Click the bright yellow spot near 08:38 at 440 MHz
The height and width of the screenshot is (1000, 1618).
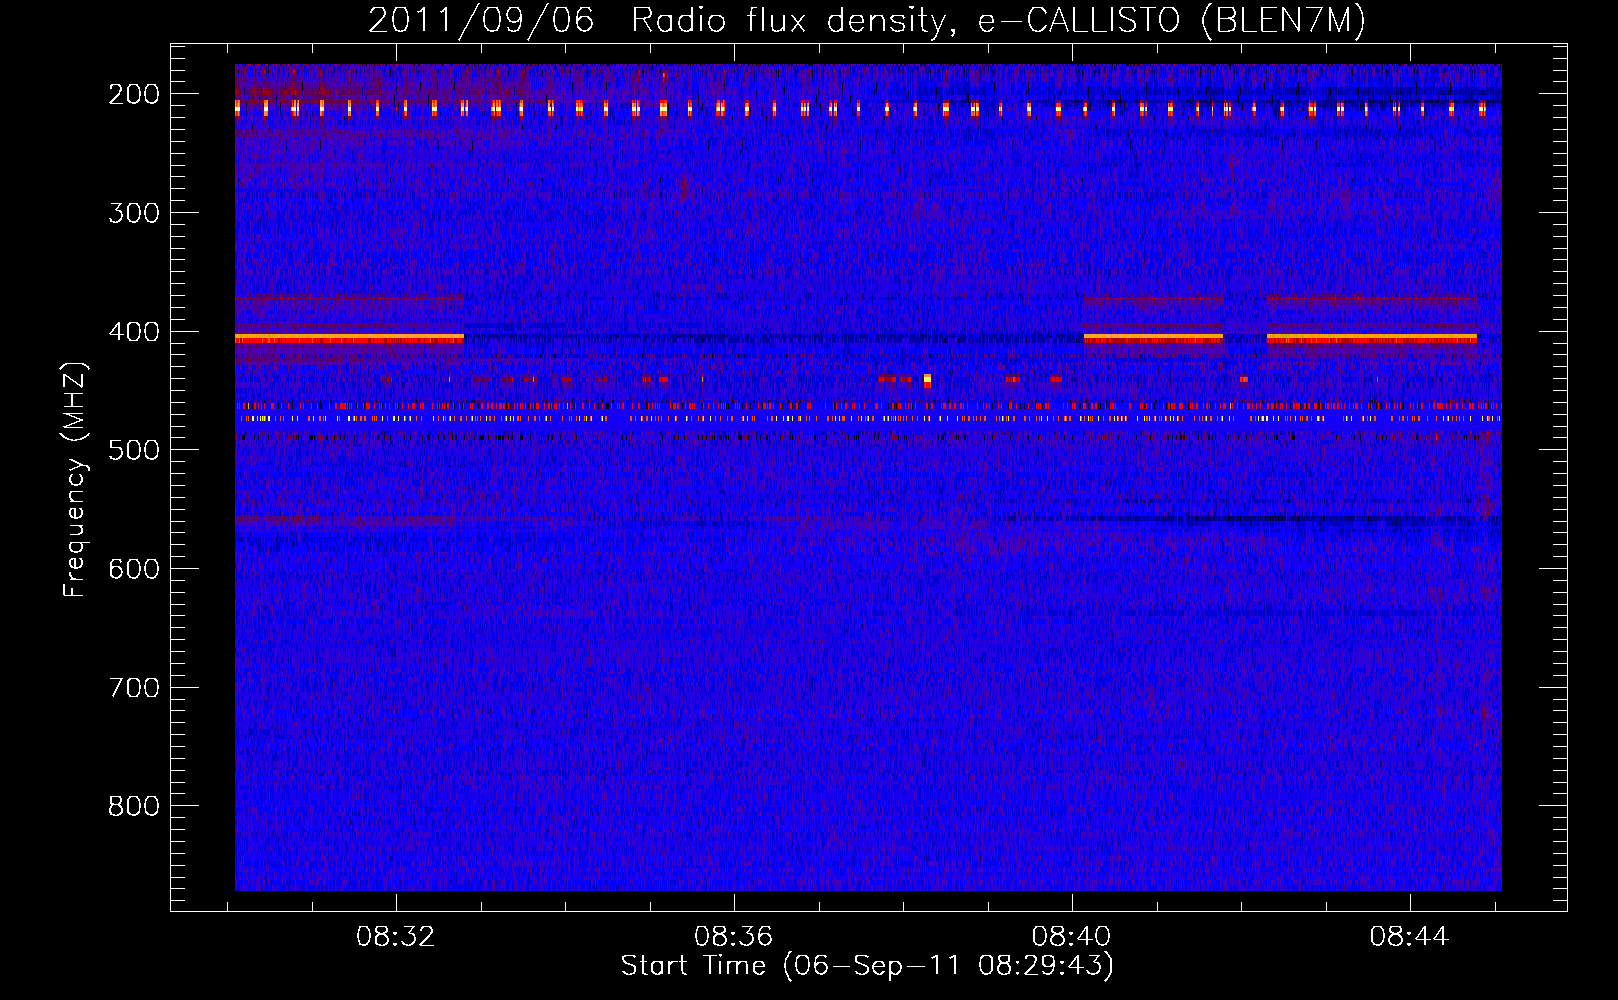(928, 380)
